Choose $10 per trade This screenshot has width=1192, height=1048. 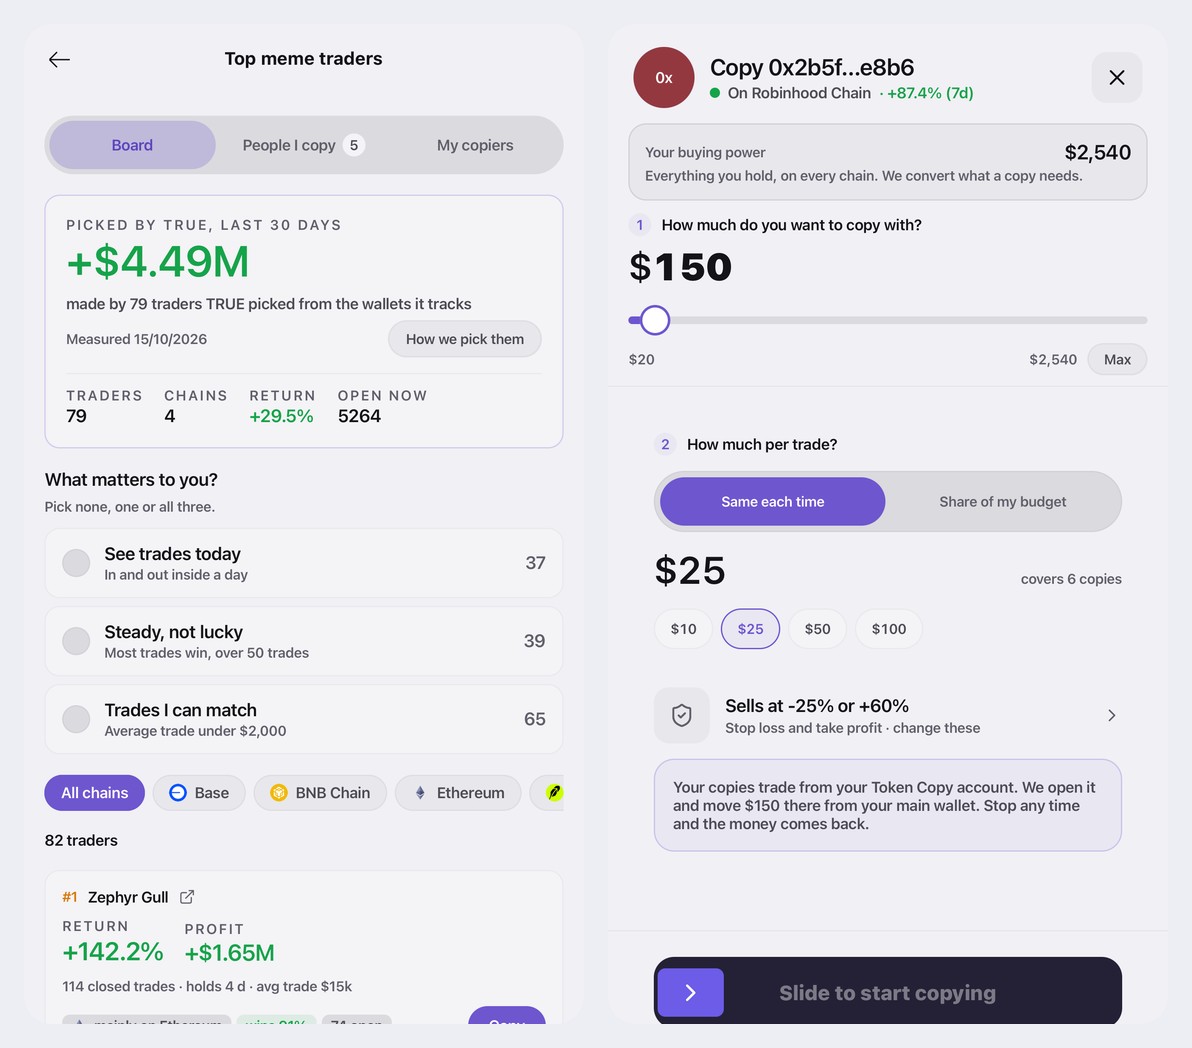683,628
